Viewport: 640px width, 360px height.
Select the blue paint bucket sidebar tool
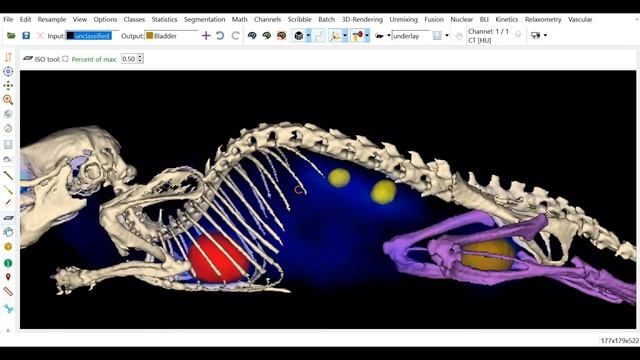[x=8, y=232]
